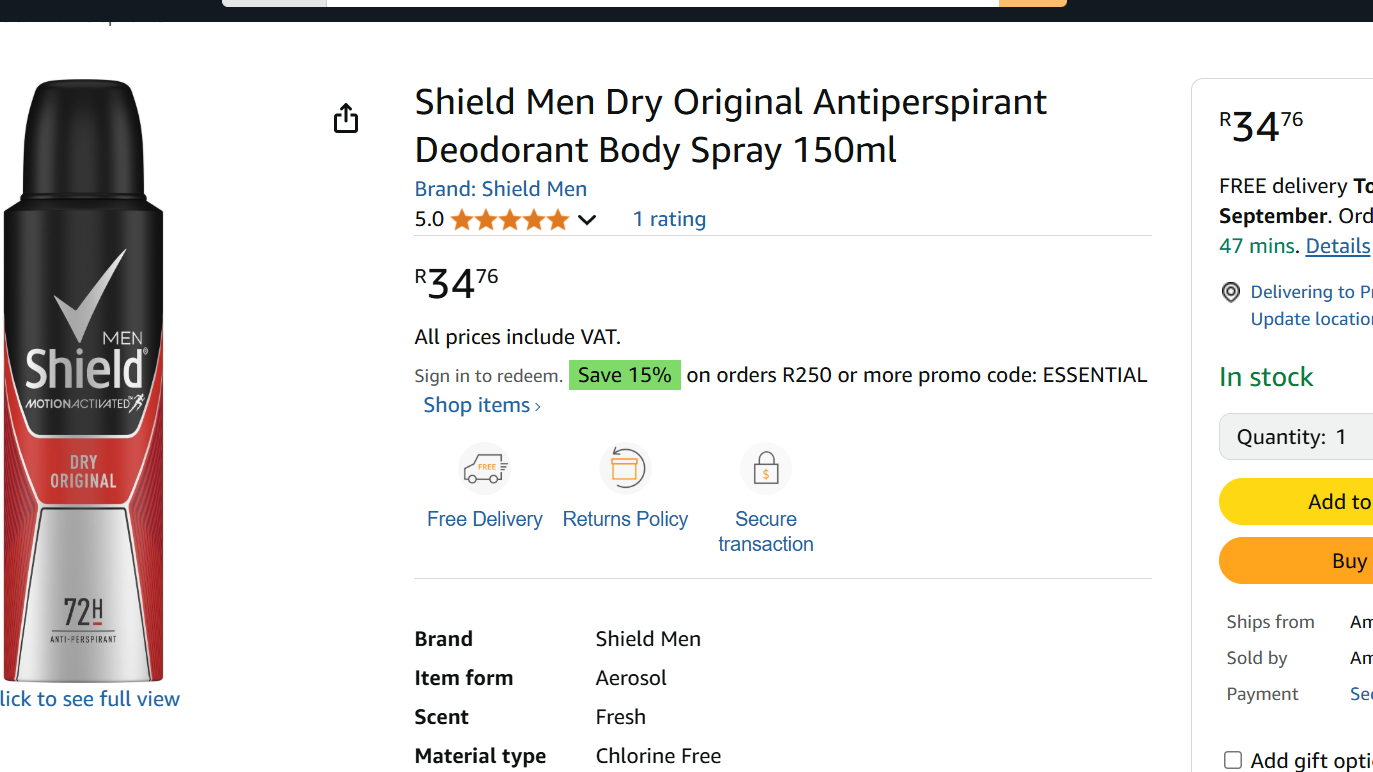Click the Update location link
Viewport: 1373px width, 772px height.
pyautogui.click(x=1311, y=319)
